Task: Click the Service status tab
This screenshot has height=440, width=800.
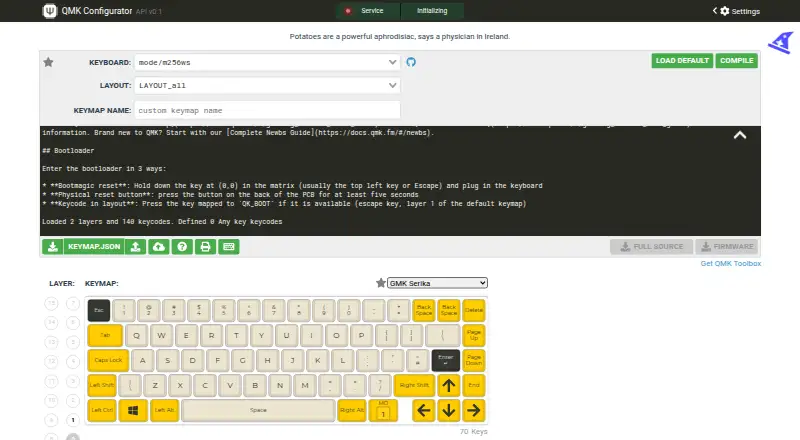Action: click(x=368, y=11)
